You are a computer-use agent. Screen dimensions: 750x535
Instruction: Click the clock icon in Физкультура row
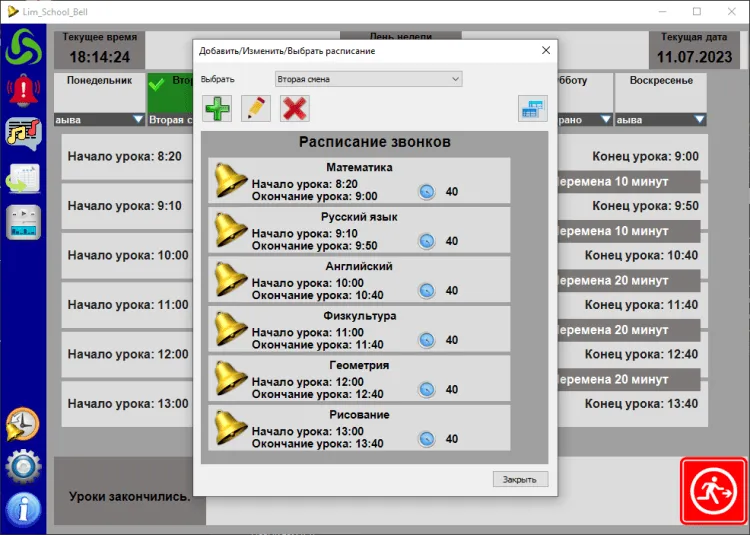(427, 340)
